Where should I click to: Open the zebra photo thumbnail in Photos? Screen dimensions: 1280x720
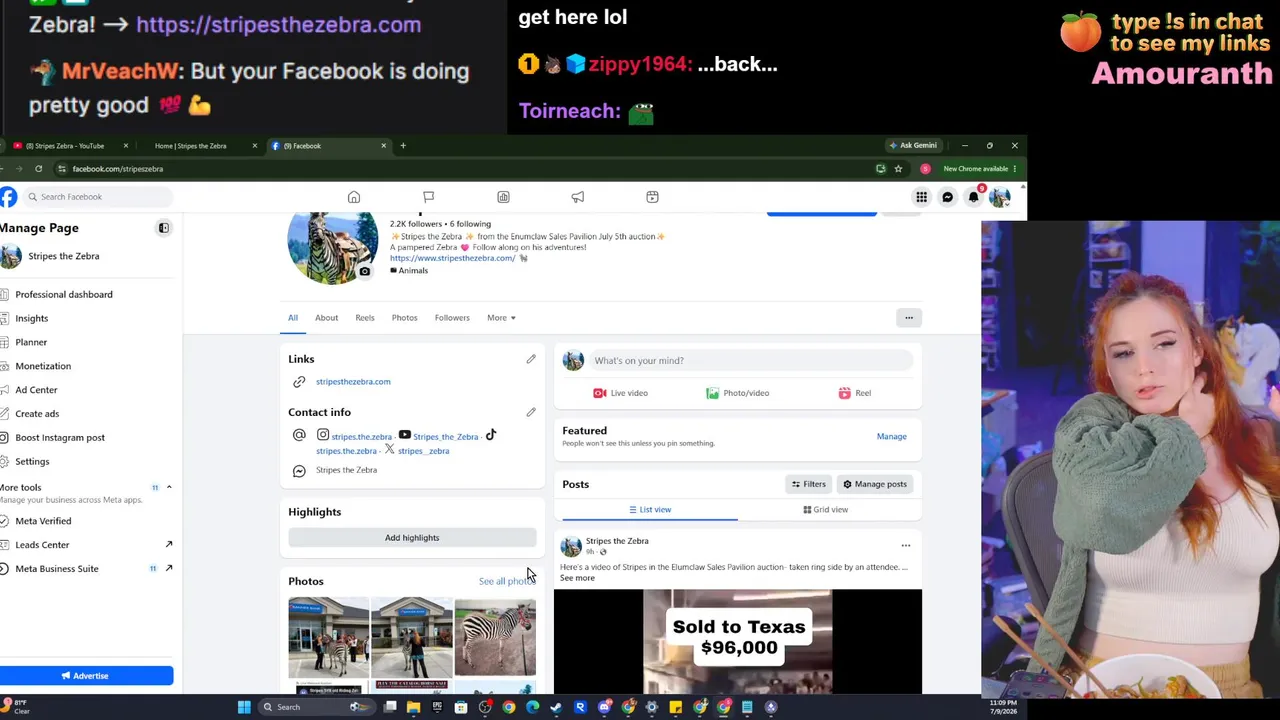click(x=495, y=638)
